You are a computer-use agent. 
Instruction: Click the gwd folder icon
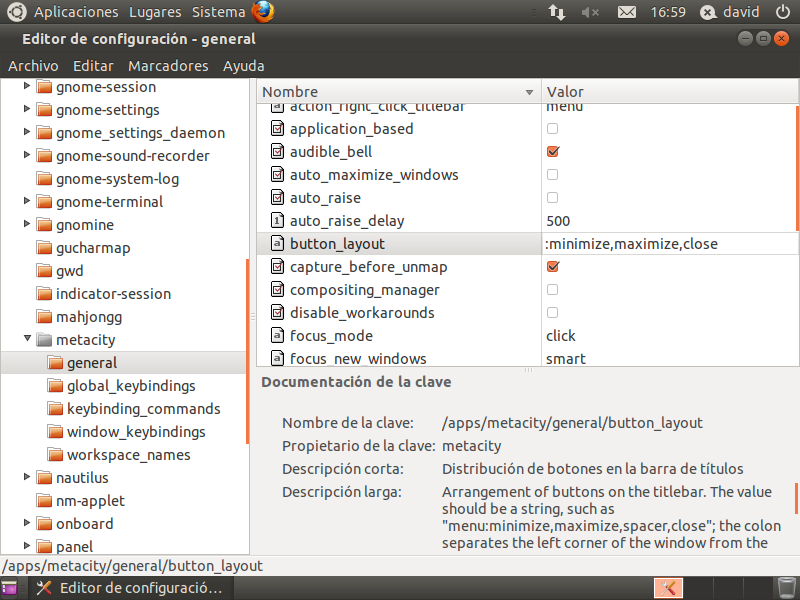click(x=44, y=271)
